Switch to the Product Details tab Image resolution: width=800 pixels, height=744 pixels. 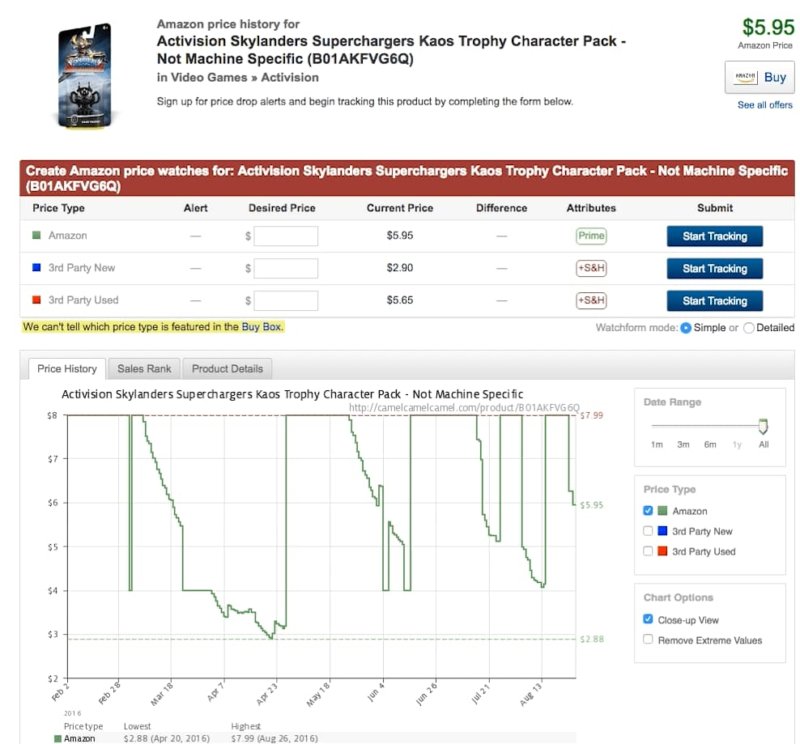(227, 369)
